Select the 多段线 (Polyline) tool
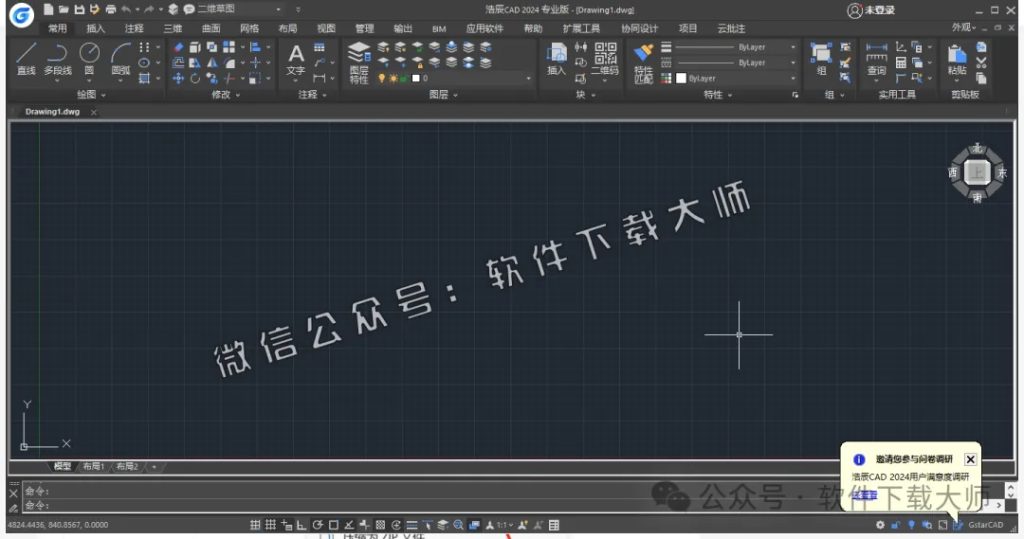Viewport: 1024px width, 539px height. [57, 57]
